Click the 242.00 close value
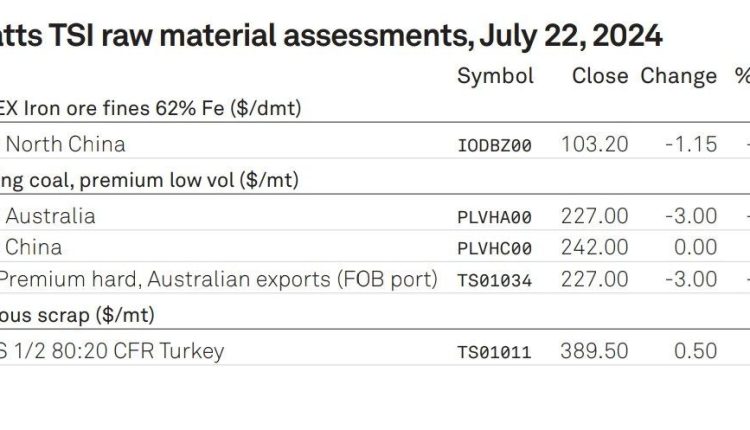The image size is (750, 430). 595,247
